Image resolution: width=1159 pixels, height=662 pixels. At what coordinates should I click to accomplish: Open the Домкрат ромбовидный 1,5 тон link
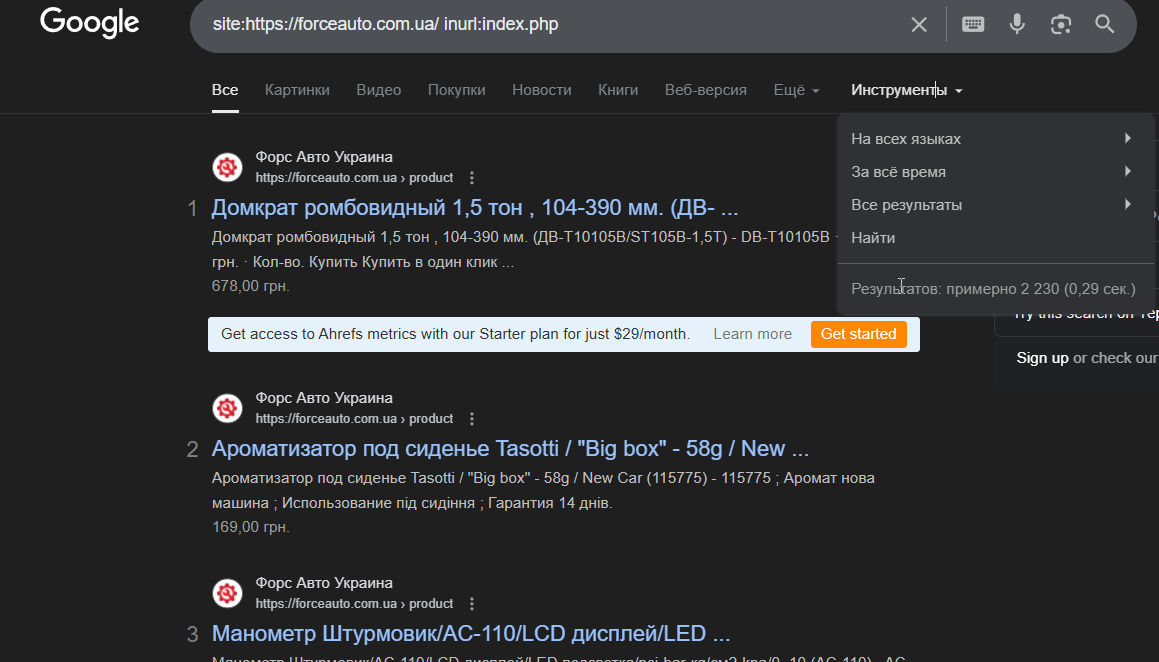[475, 208]
